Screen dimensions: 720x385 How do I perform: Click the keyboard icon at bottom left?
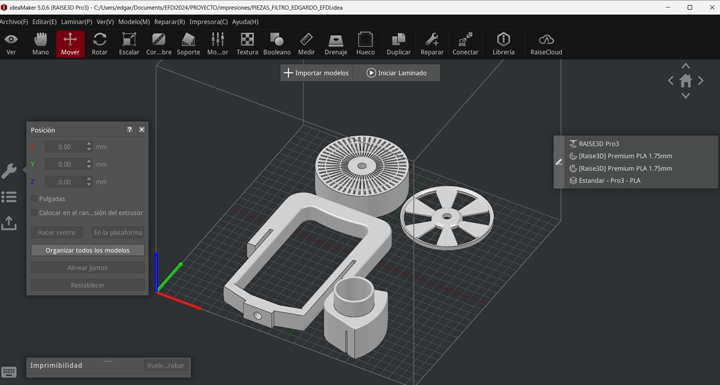tap(9, 372)
